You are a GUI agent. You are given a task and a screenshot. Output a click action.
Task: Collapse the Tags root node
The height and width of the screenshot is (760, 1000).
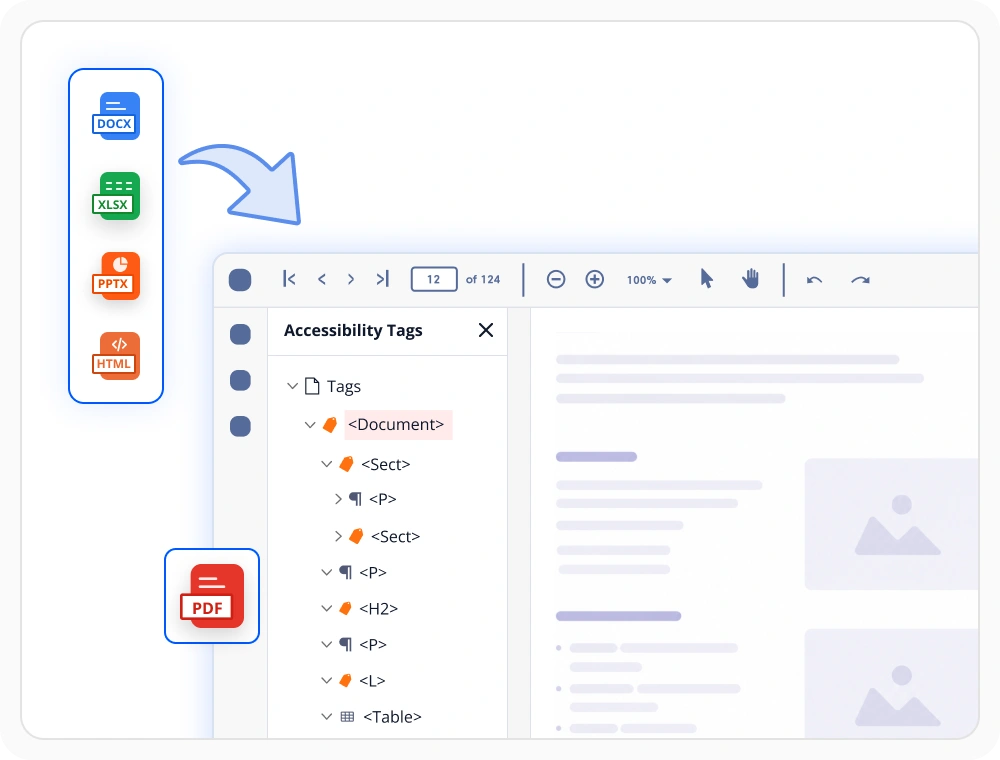(x=293, y=386)
